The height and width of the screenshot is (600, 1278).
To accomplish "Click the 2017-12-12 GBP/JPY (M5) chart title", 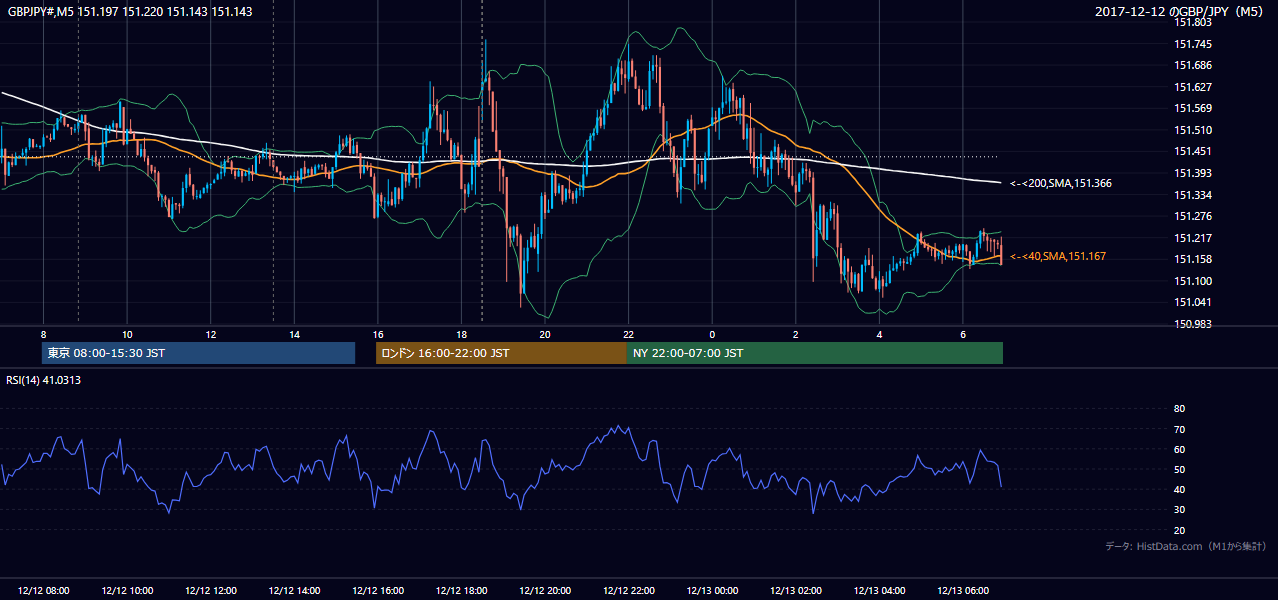I will [x=1181, y=12].
